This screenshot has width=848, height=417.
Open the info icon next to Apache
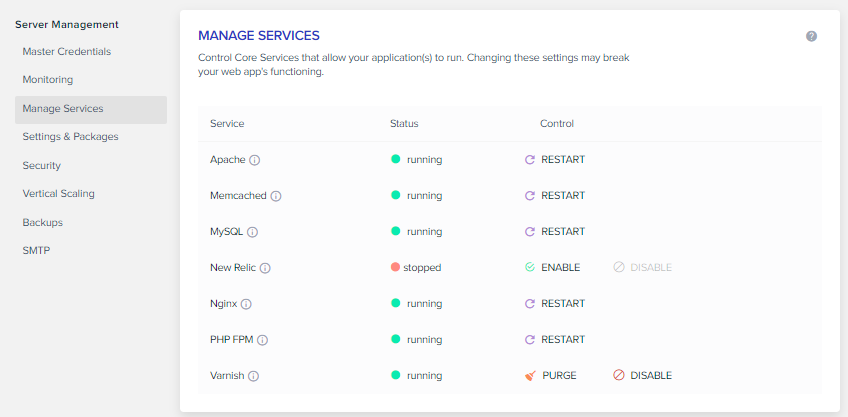[255, 160]
